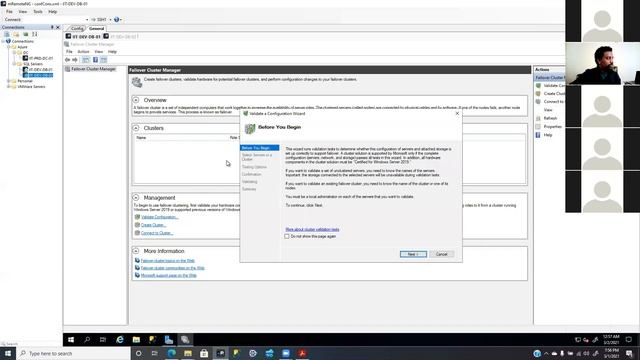Tick the 'Do not show this page again' checkbox
640x360 pixels.
[x=287, y=236]
